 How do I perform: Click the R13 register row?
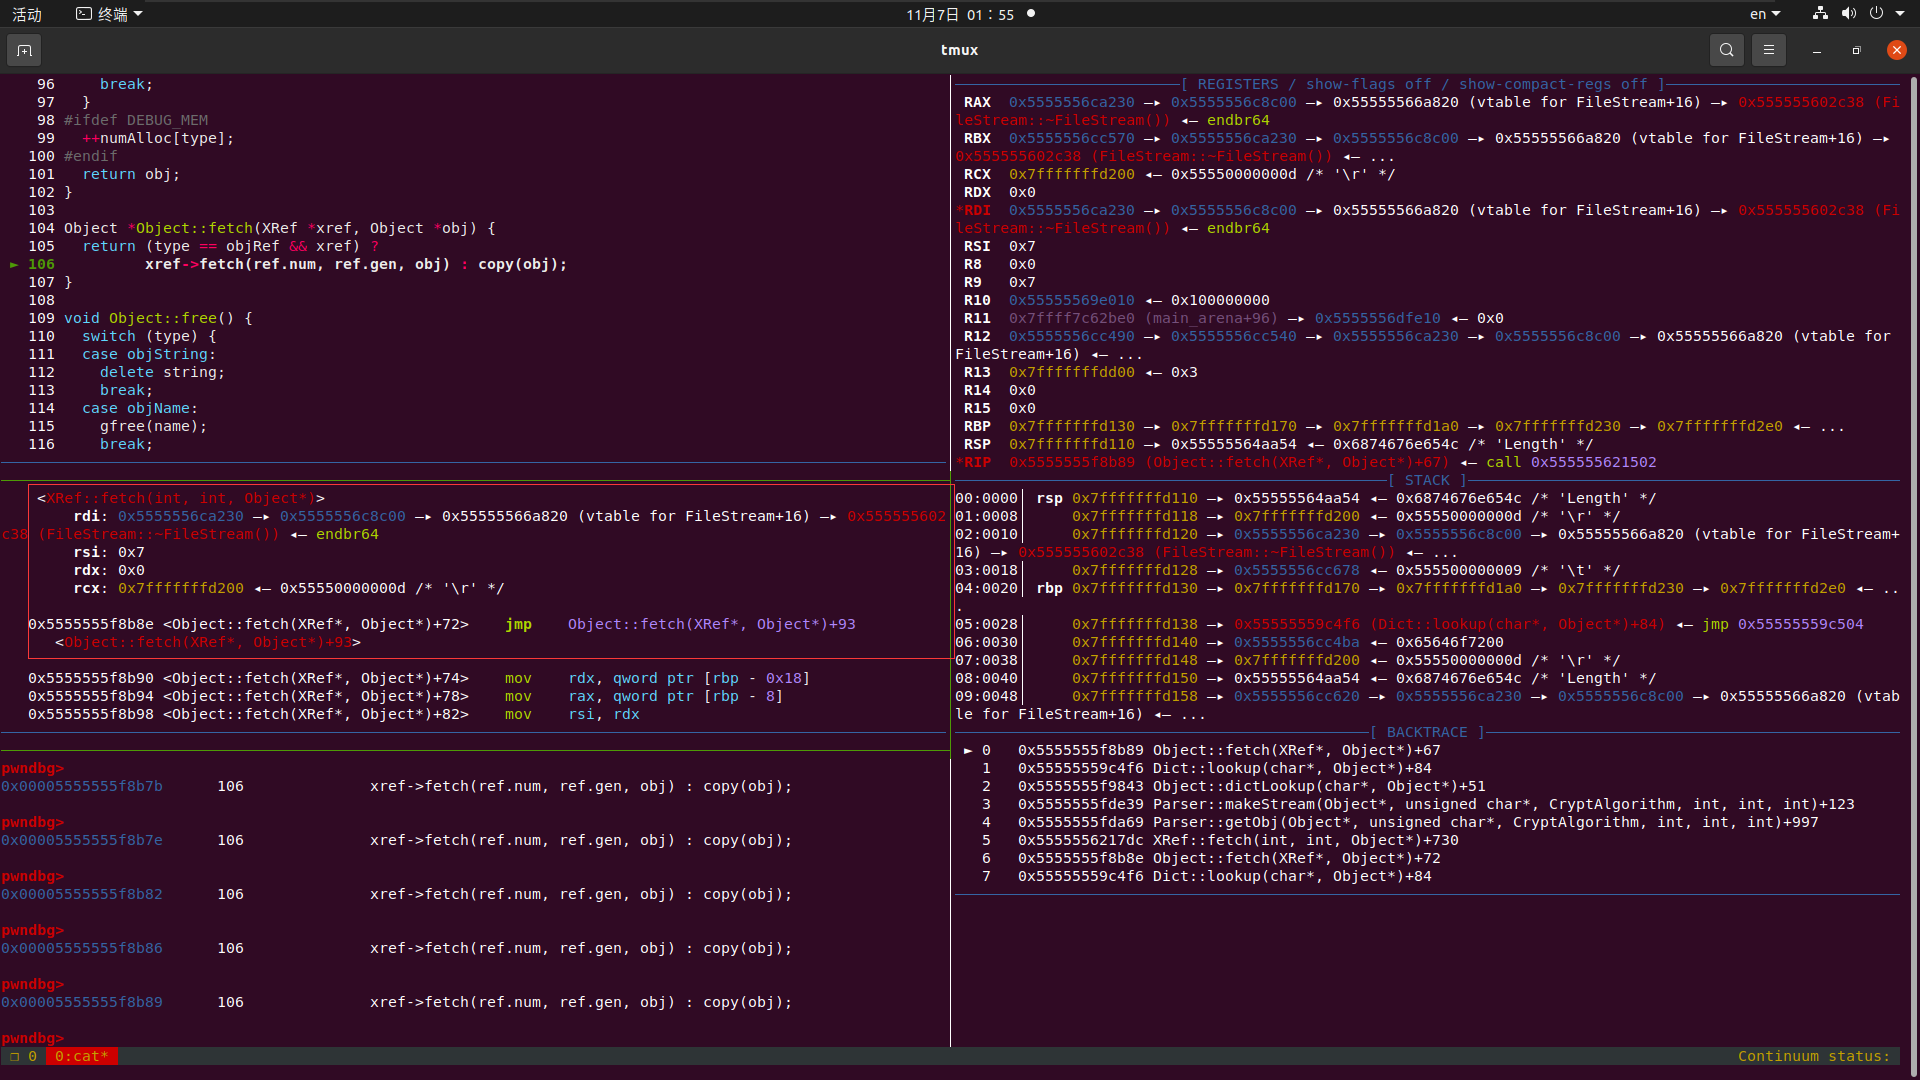1080,373
